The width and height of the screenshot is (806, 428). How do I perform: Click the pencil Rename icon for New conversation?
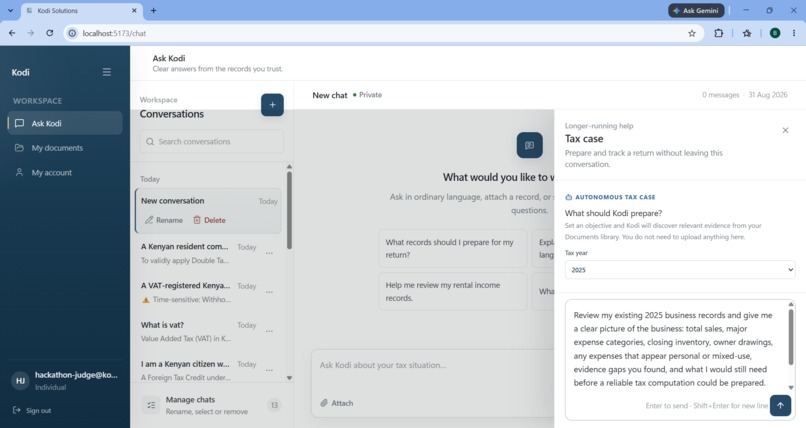click(149, 220)
